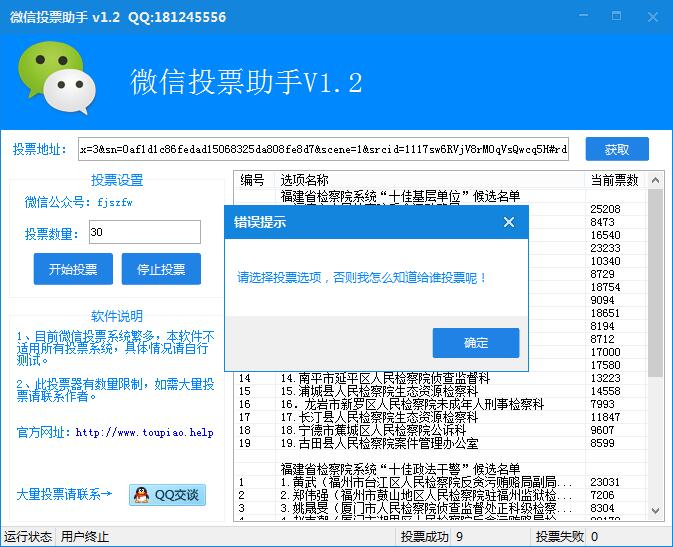Image resolution: width=673 pixels, height=547 pixels.
Task: Select row 16 龙岩市新罗区人民检察院未成年人刑事检察科
Action: coord(440,404)
